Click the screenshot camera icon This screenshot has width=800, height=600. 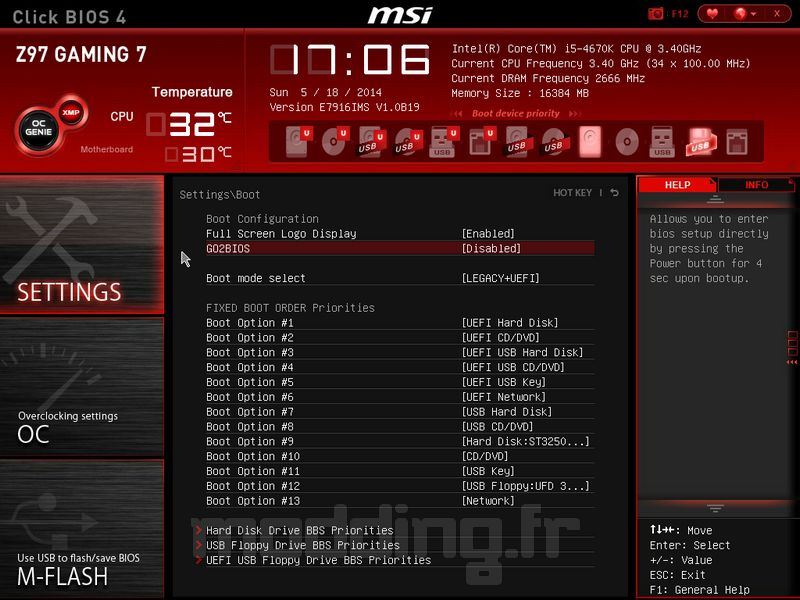pos(655,14)
